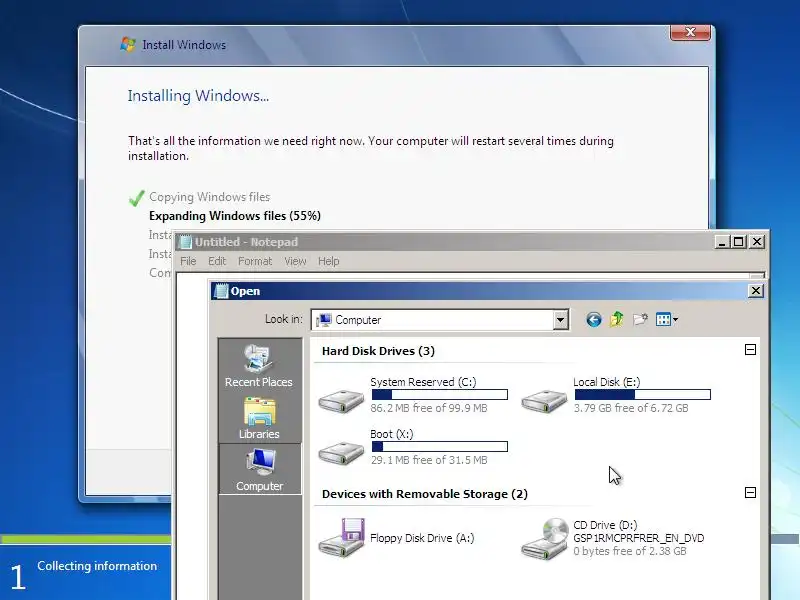Maximize the Untitled - Notepad window
The height and width of the screenshot is (600, 800).
[x=738, y=242]
